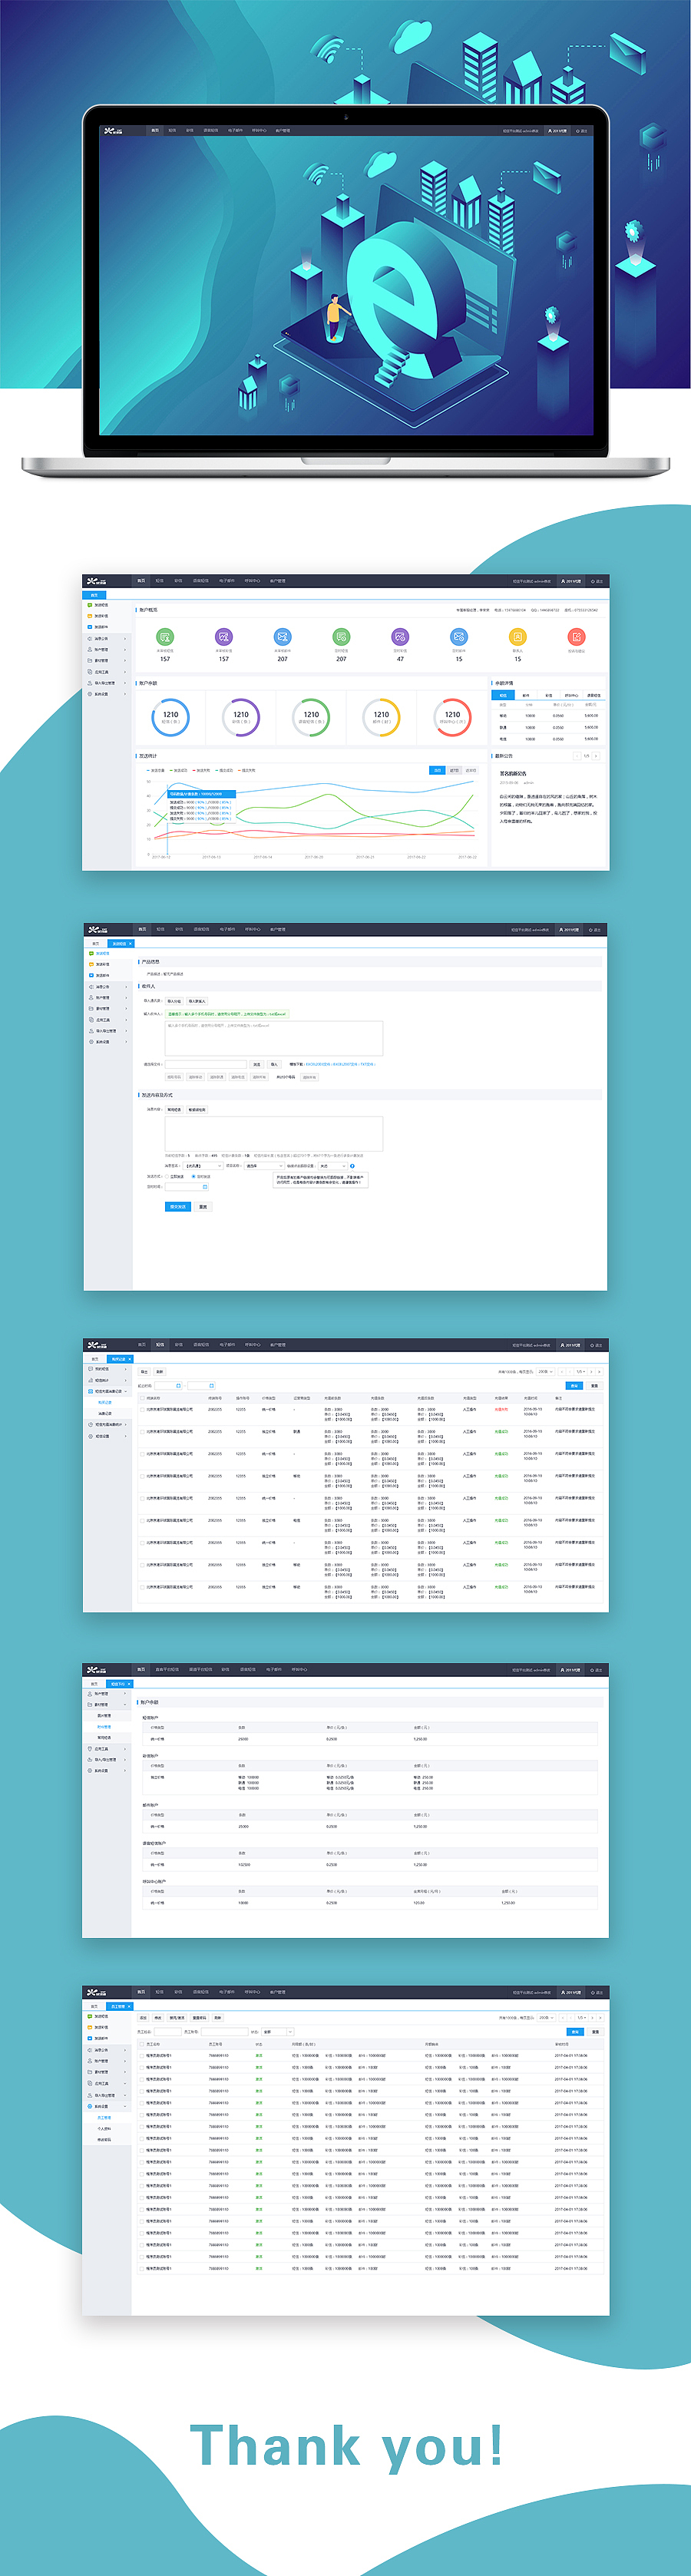691x2576 pixels.
Task: Click into the recipients text area on send form
Action: click(x=274, y=1038)
